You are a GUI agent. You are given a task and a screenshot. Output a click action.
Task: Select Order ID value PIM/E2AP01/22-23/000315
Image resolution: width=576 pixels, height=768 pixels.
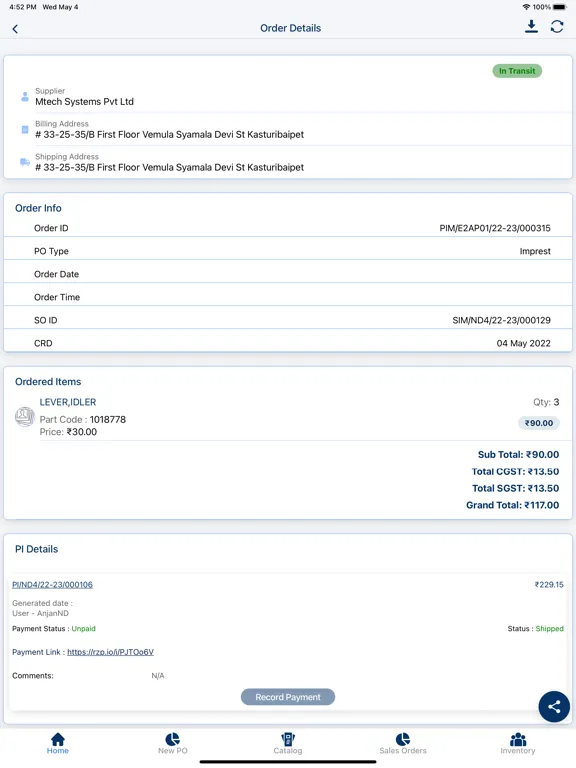[x=495, y=228]
